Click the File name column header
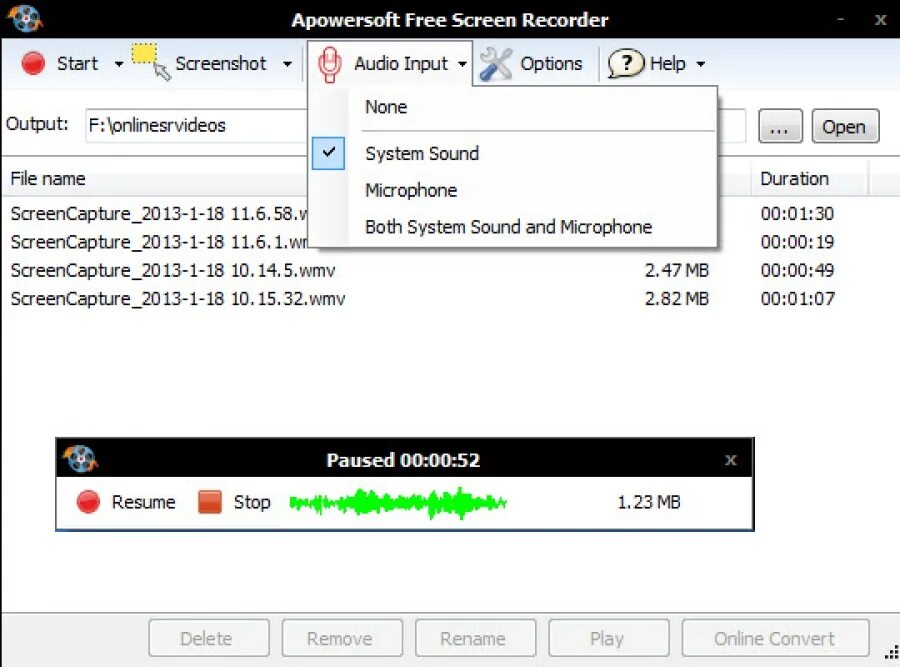The width and height of the screenshot is (900, 667). coord(48,179)
